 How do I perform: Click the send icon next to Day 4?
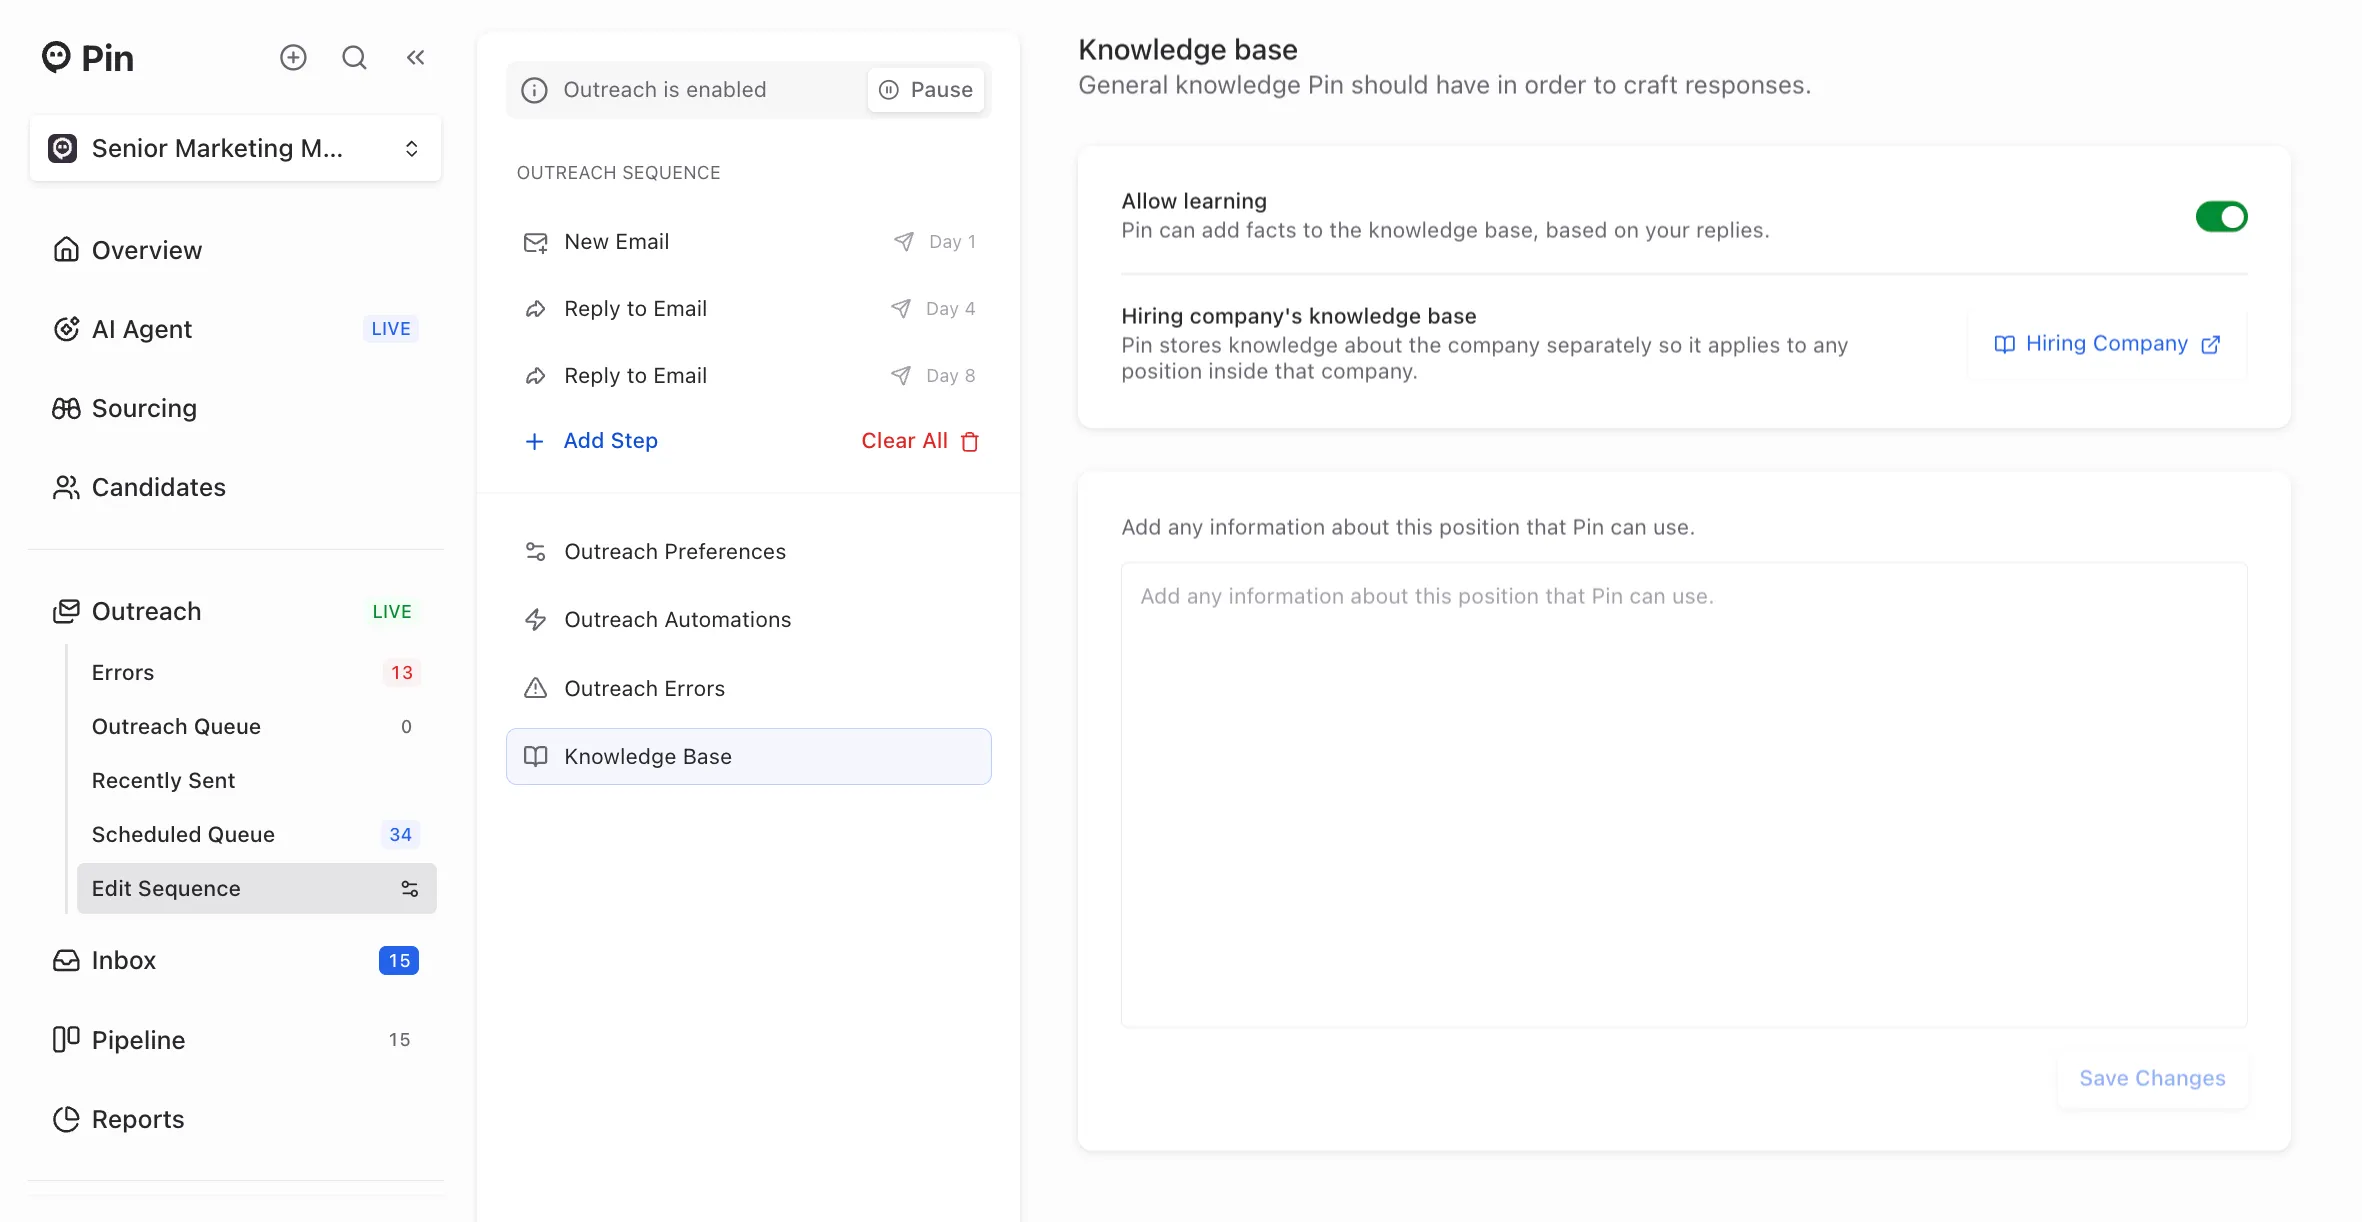coord(901,308)
